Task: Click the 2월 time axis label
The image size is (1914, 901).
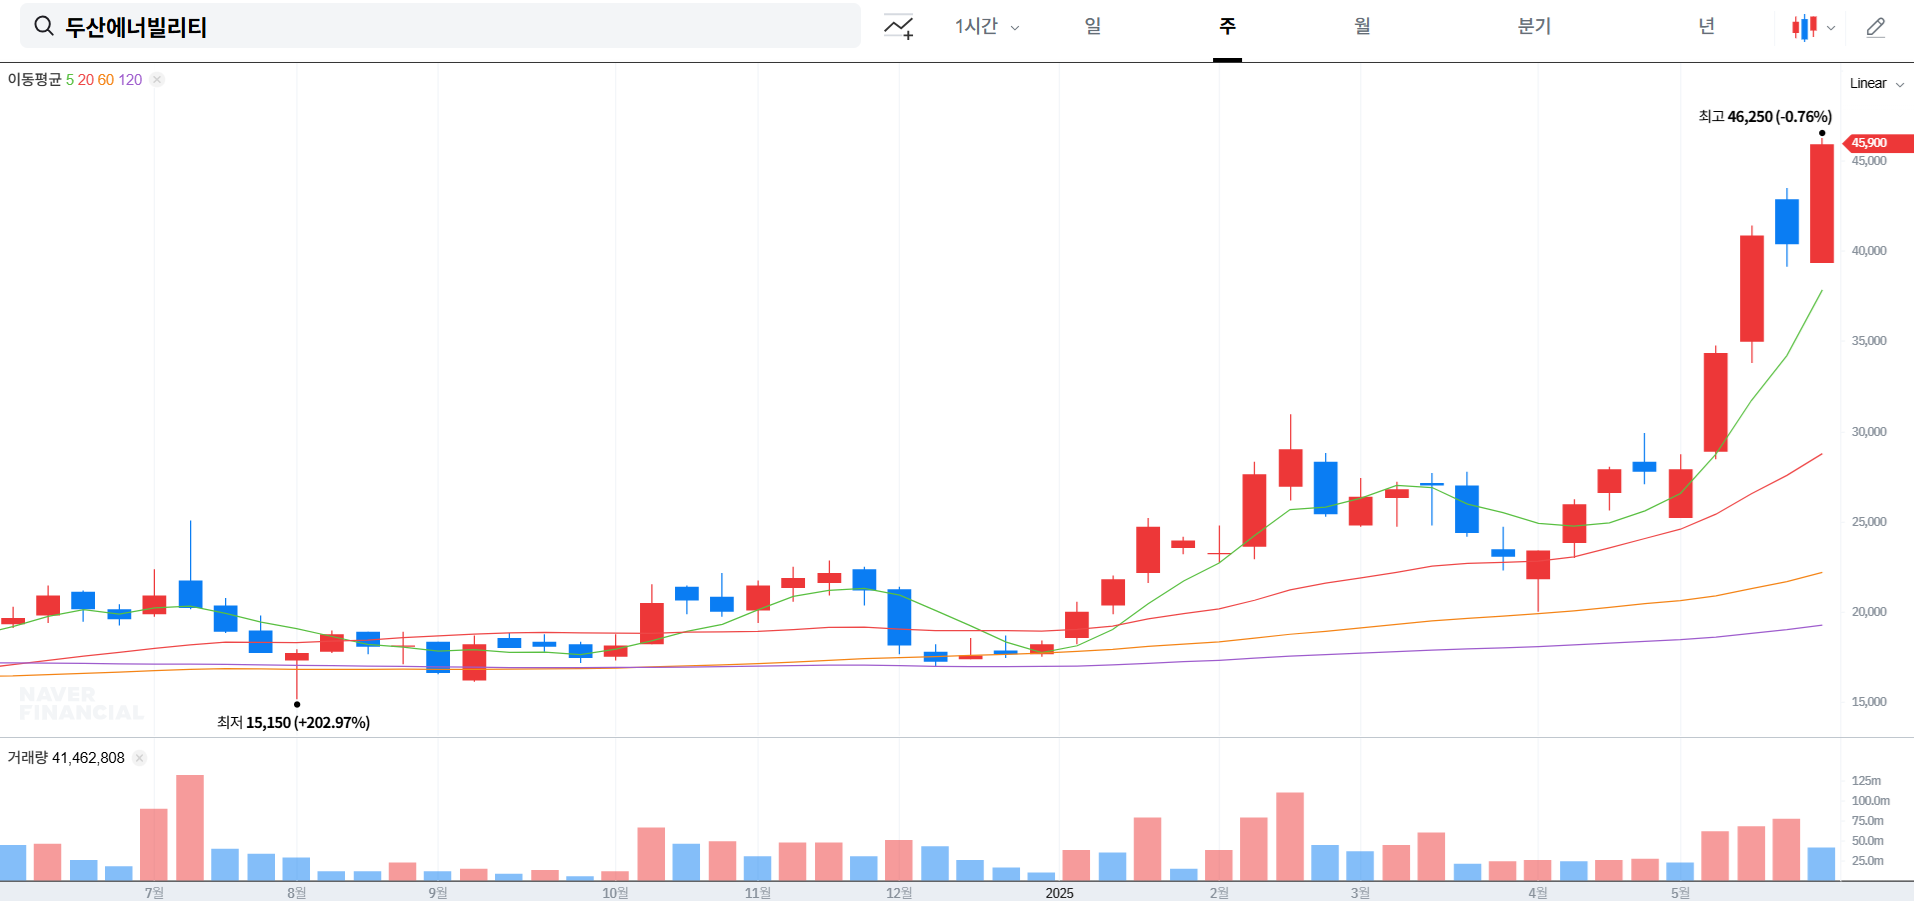Action: coord(1219,892)
